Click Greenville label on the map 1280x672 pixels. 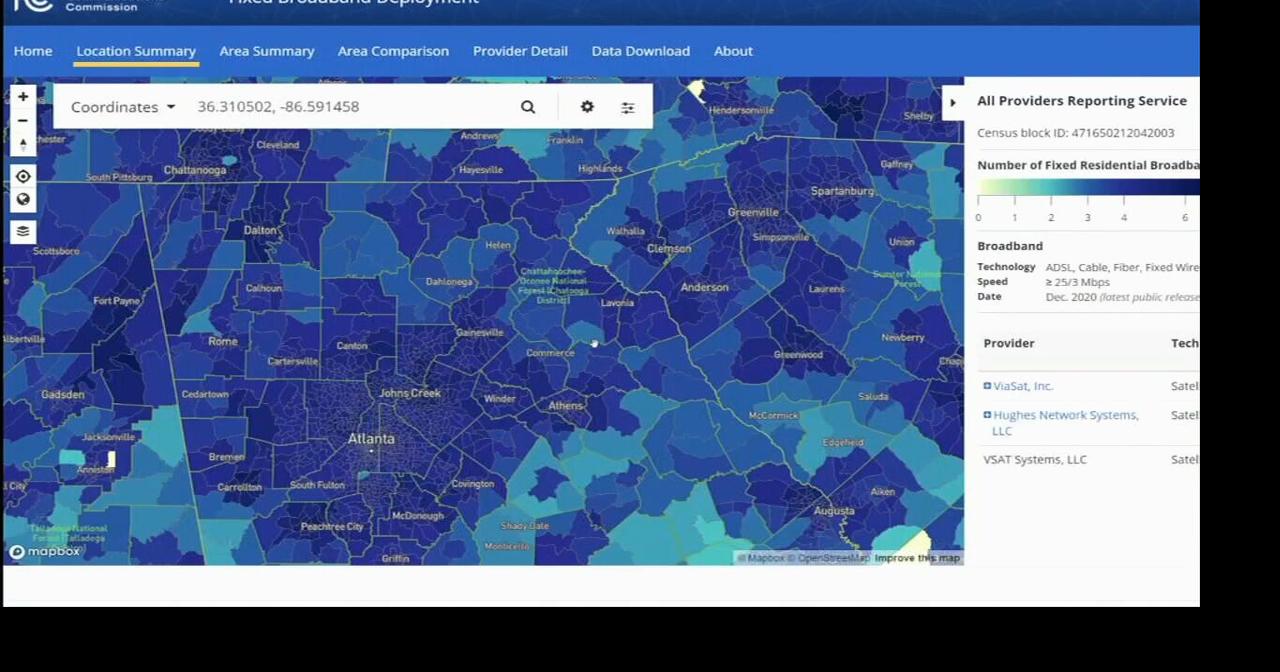tap(753, 212)
